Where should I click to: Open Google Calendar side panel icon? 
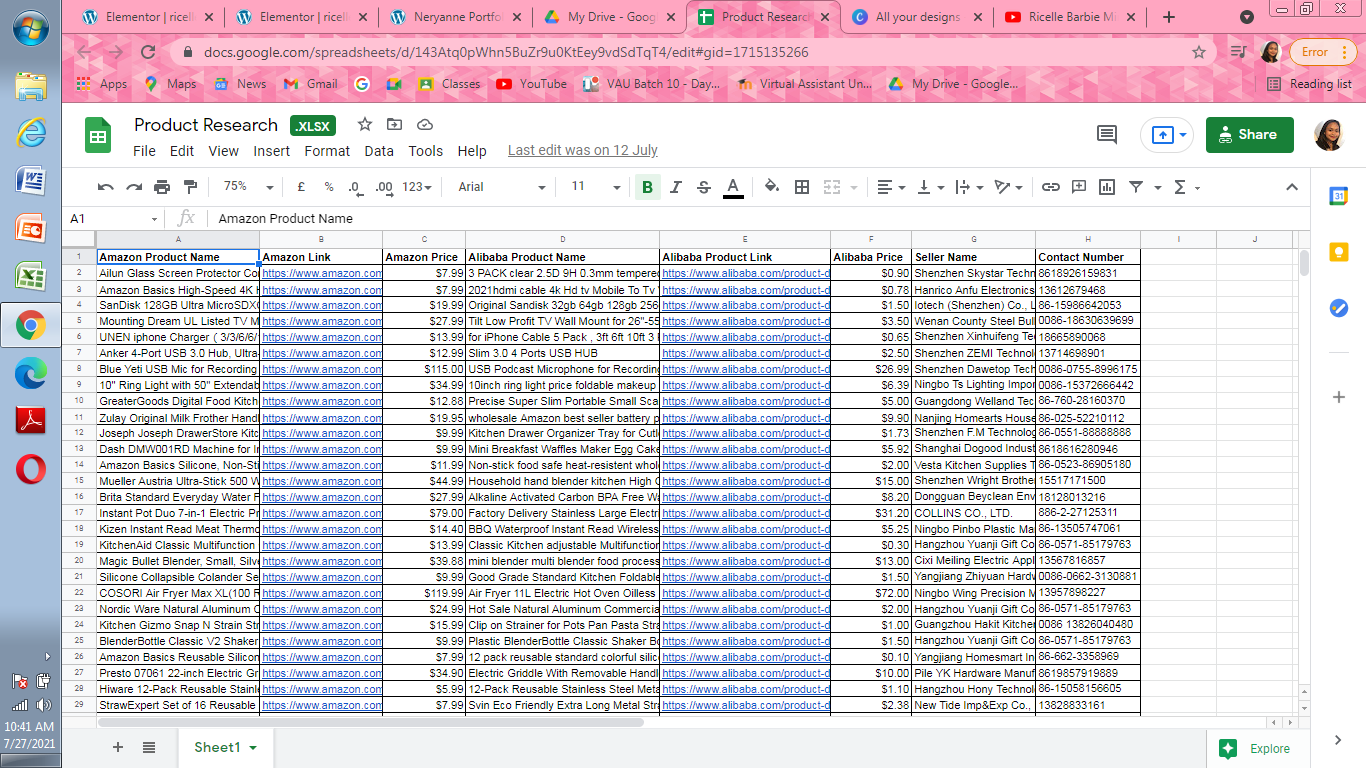pos(1339,197)
